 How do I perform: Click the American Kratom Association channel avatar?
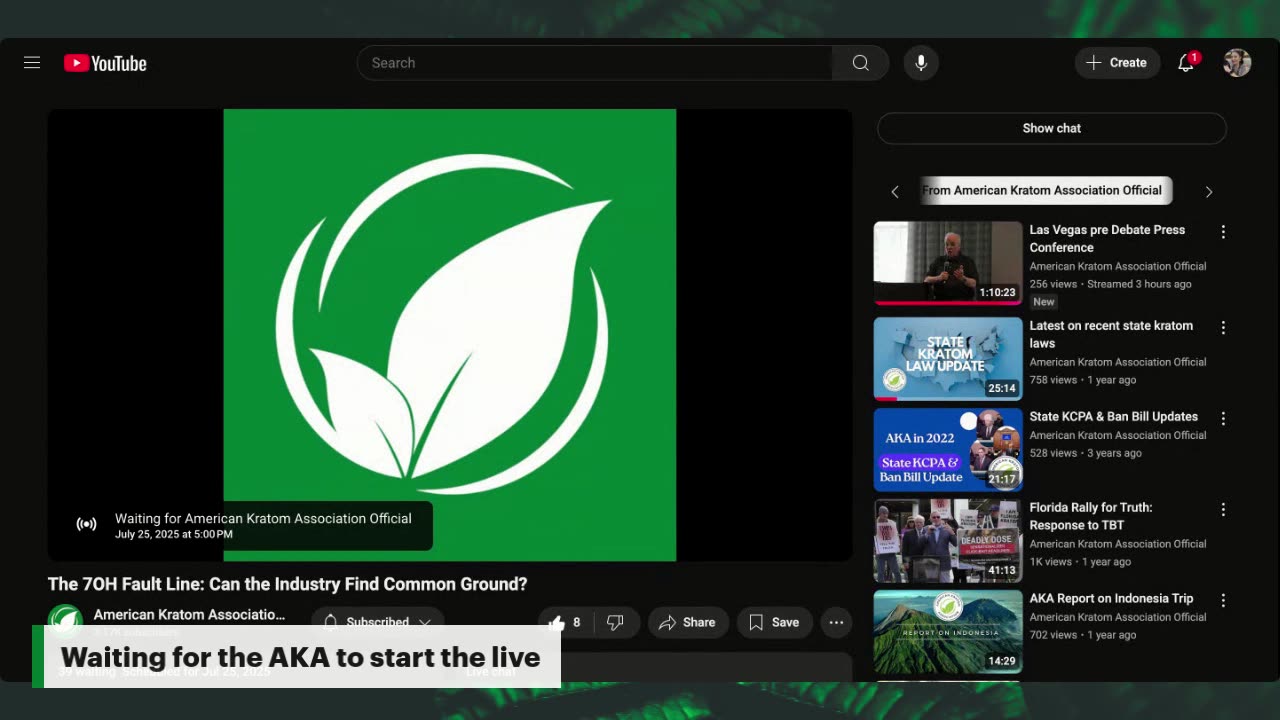[x=66, y=620]
